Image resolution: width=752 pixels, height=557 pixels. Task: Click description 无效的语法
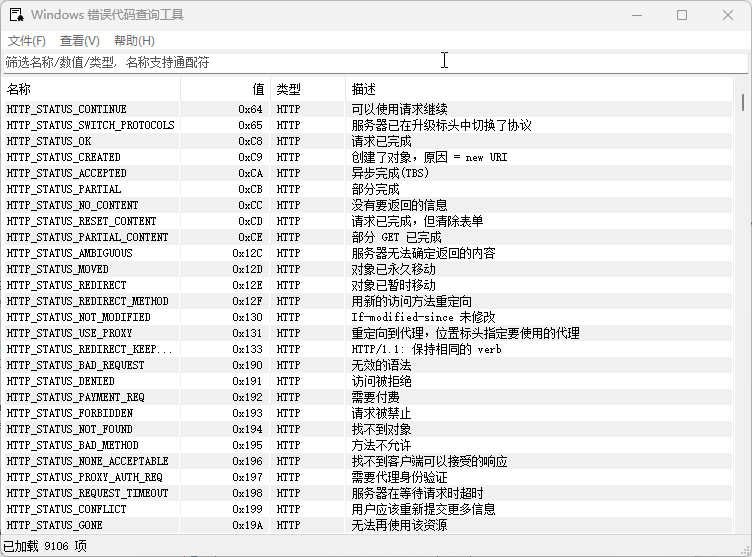click(x=381, y=365)
